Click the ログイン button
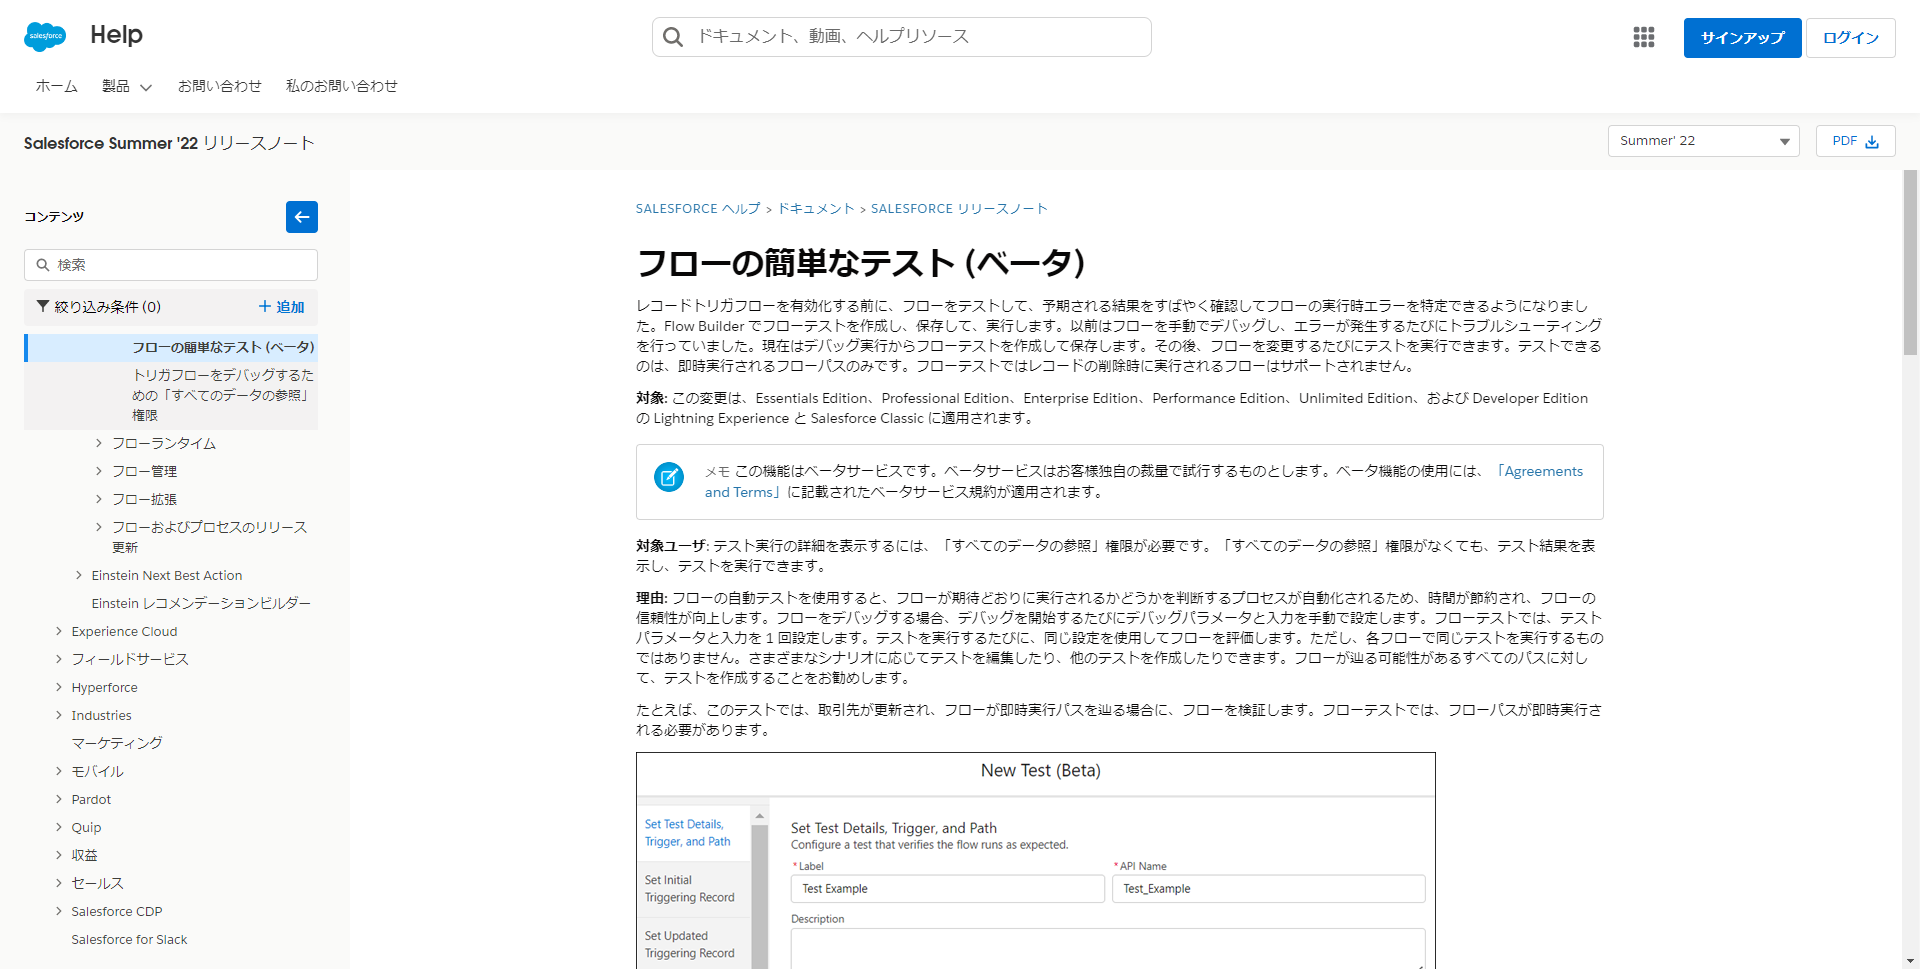 click(x=1850, y=38)
